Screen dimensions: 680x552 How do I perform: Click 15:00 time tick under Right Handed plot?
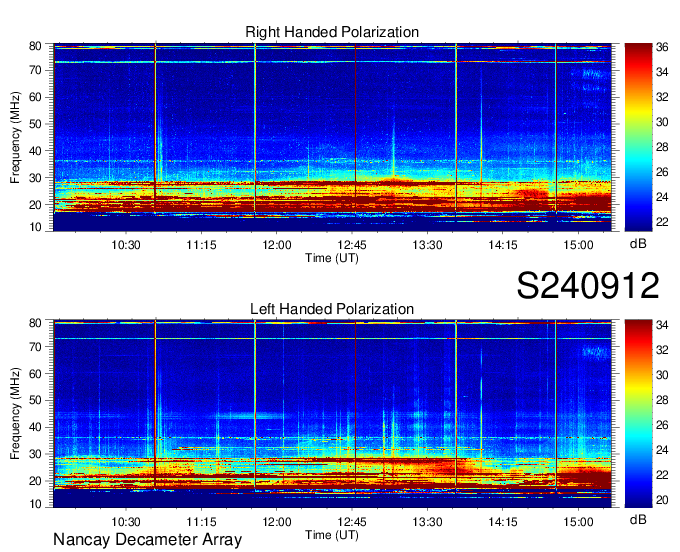click(578, 245)
